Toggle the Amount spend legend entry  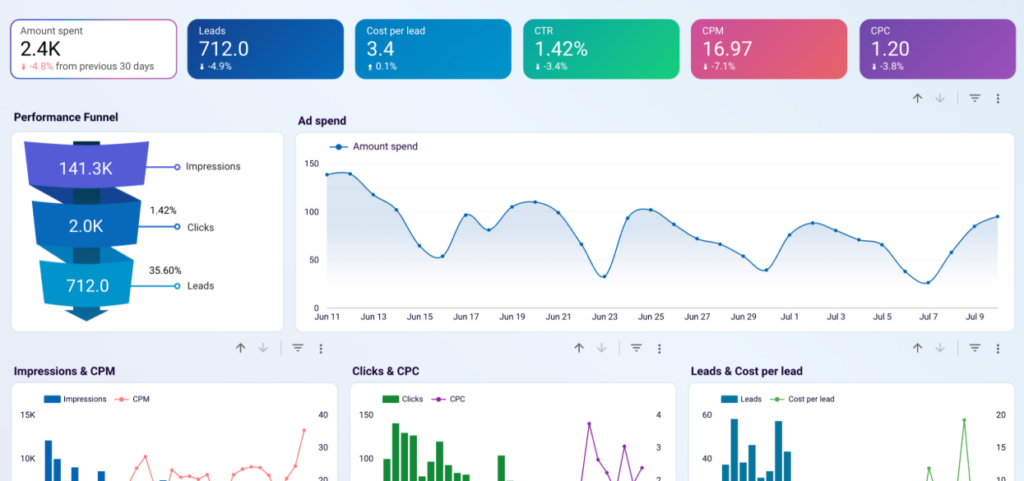coord(374,147)
